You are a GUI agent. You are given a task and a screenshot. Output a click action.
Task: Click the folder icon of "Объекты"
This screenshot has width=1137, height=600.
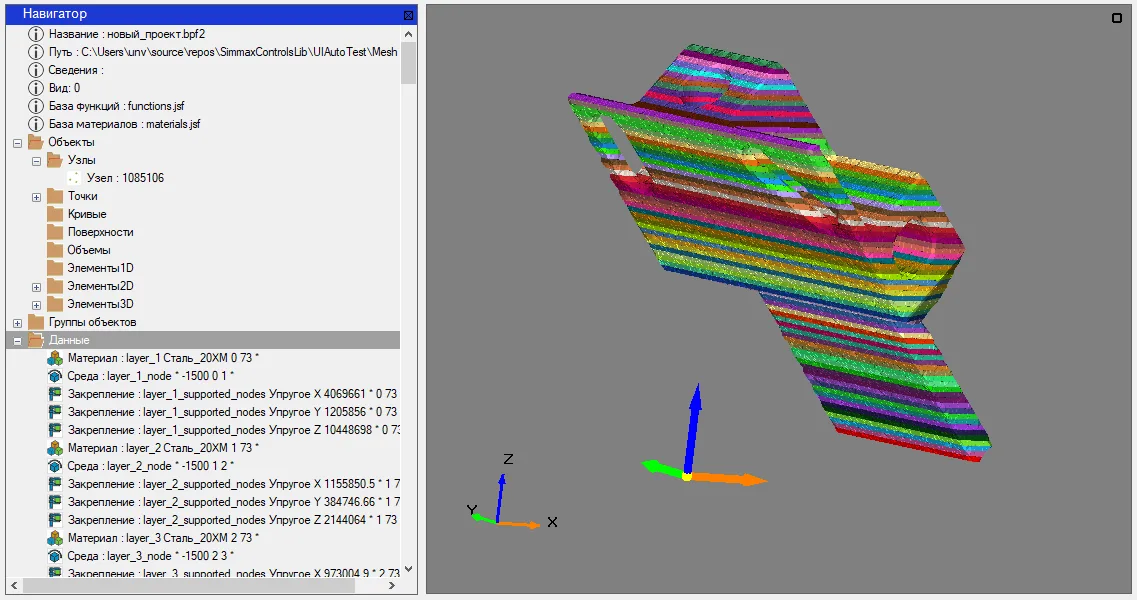tap(36, 141)
